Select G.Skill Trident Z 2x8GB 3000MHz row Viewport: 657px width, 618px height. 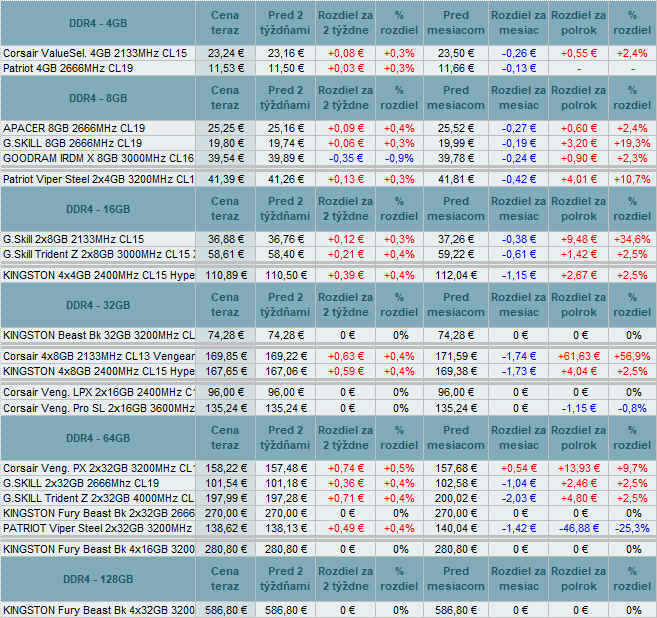(x=328, y=254)
